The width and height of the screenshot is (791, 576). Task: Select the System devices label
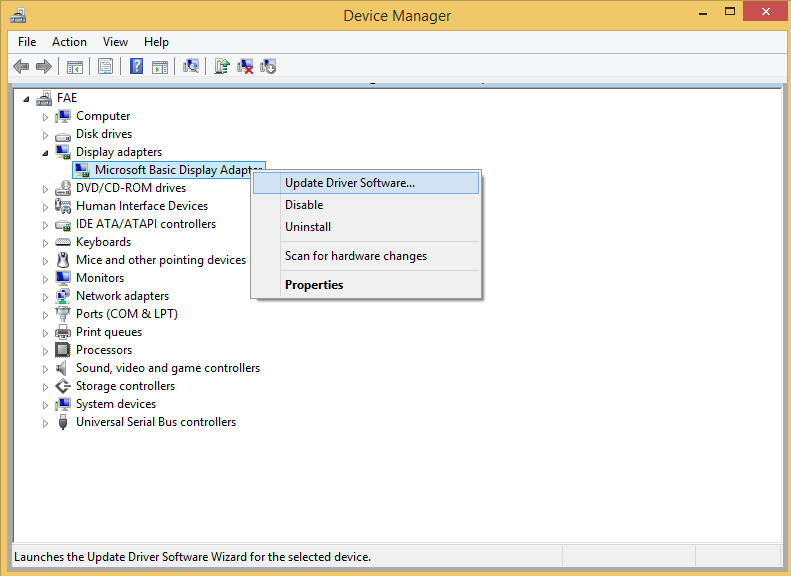[116, 404]
